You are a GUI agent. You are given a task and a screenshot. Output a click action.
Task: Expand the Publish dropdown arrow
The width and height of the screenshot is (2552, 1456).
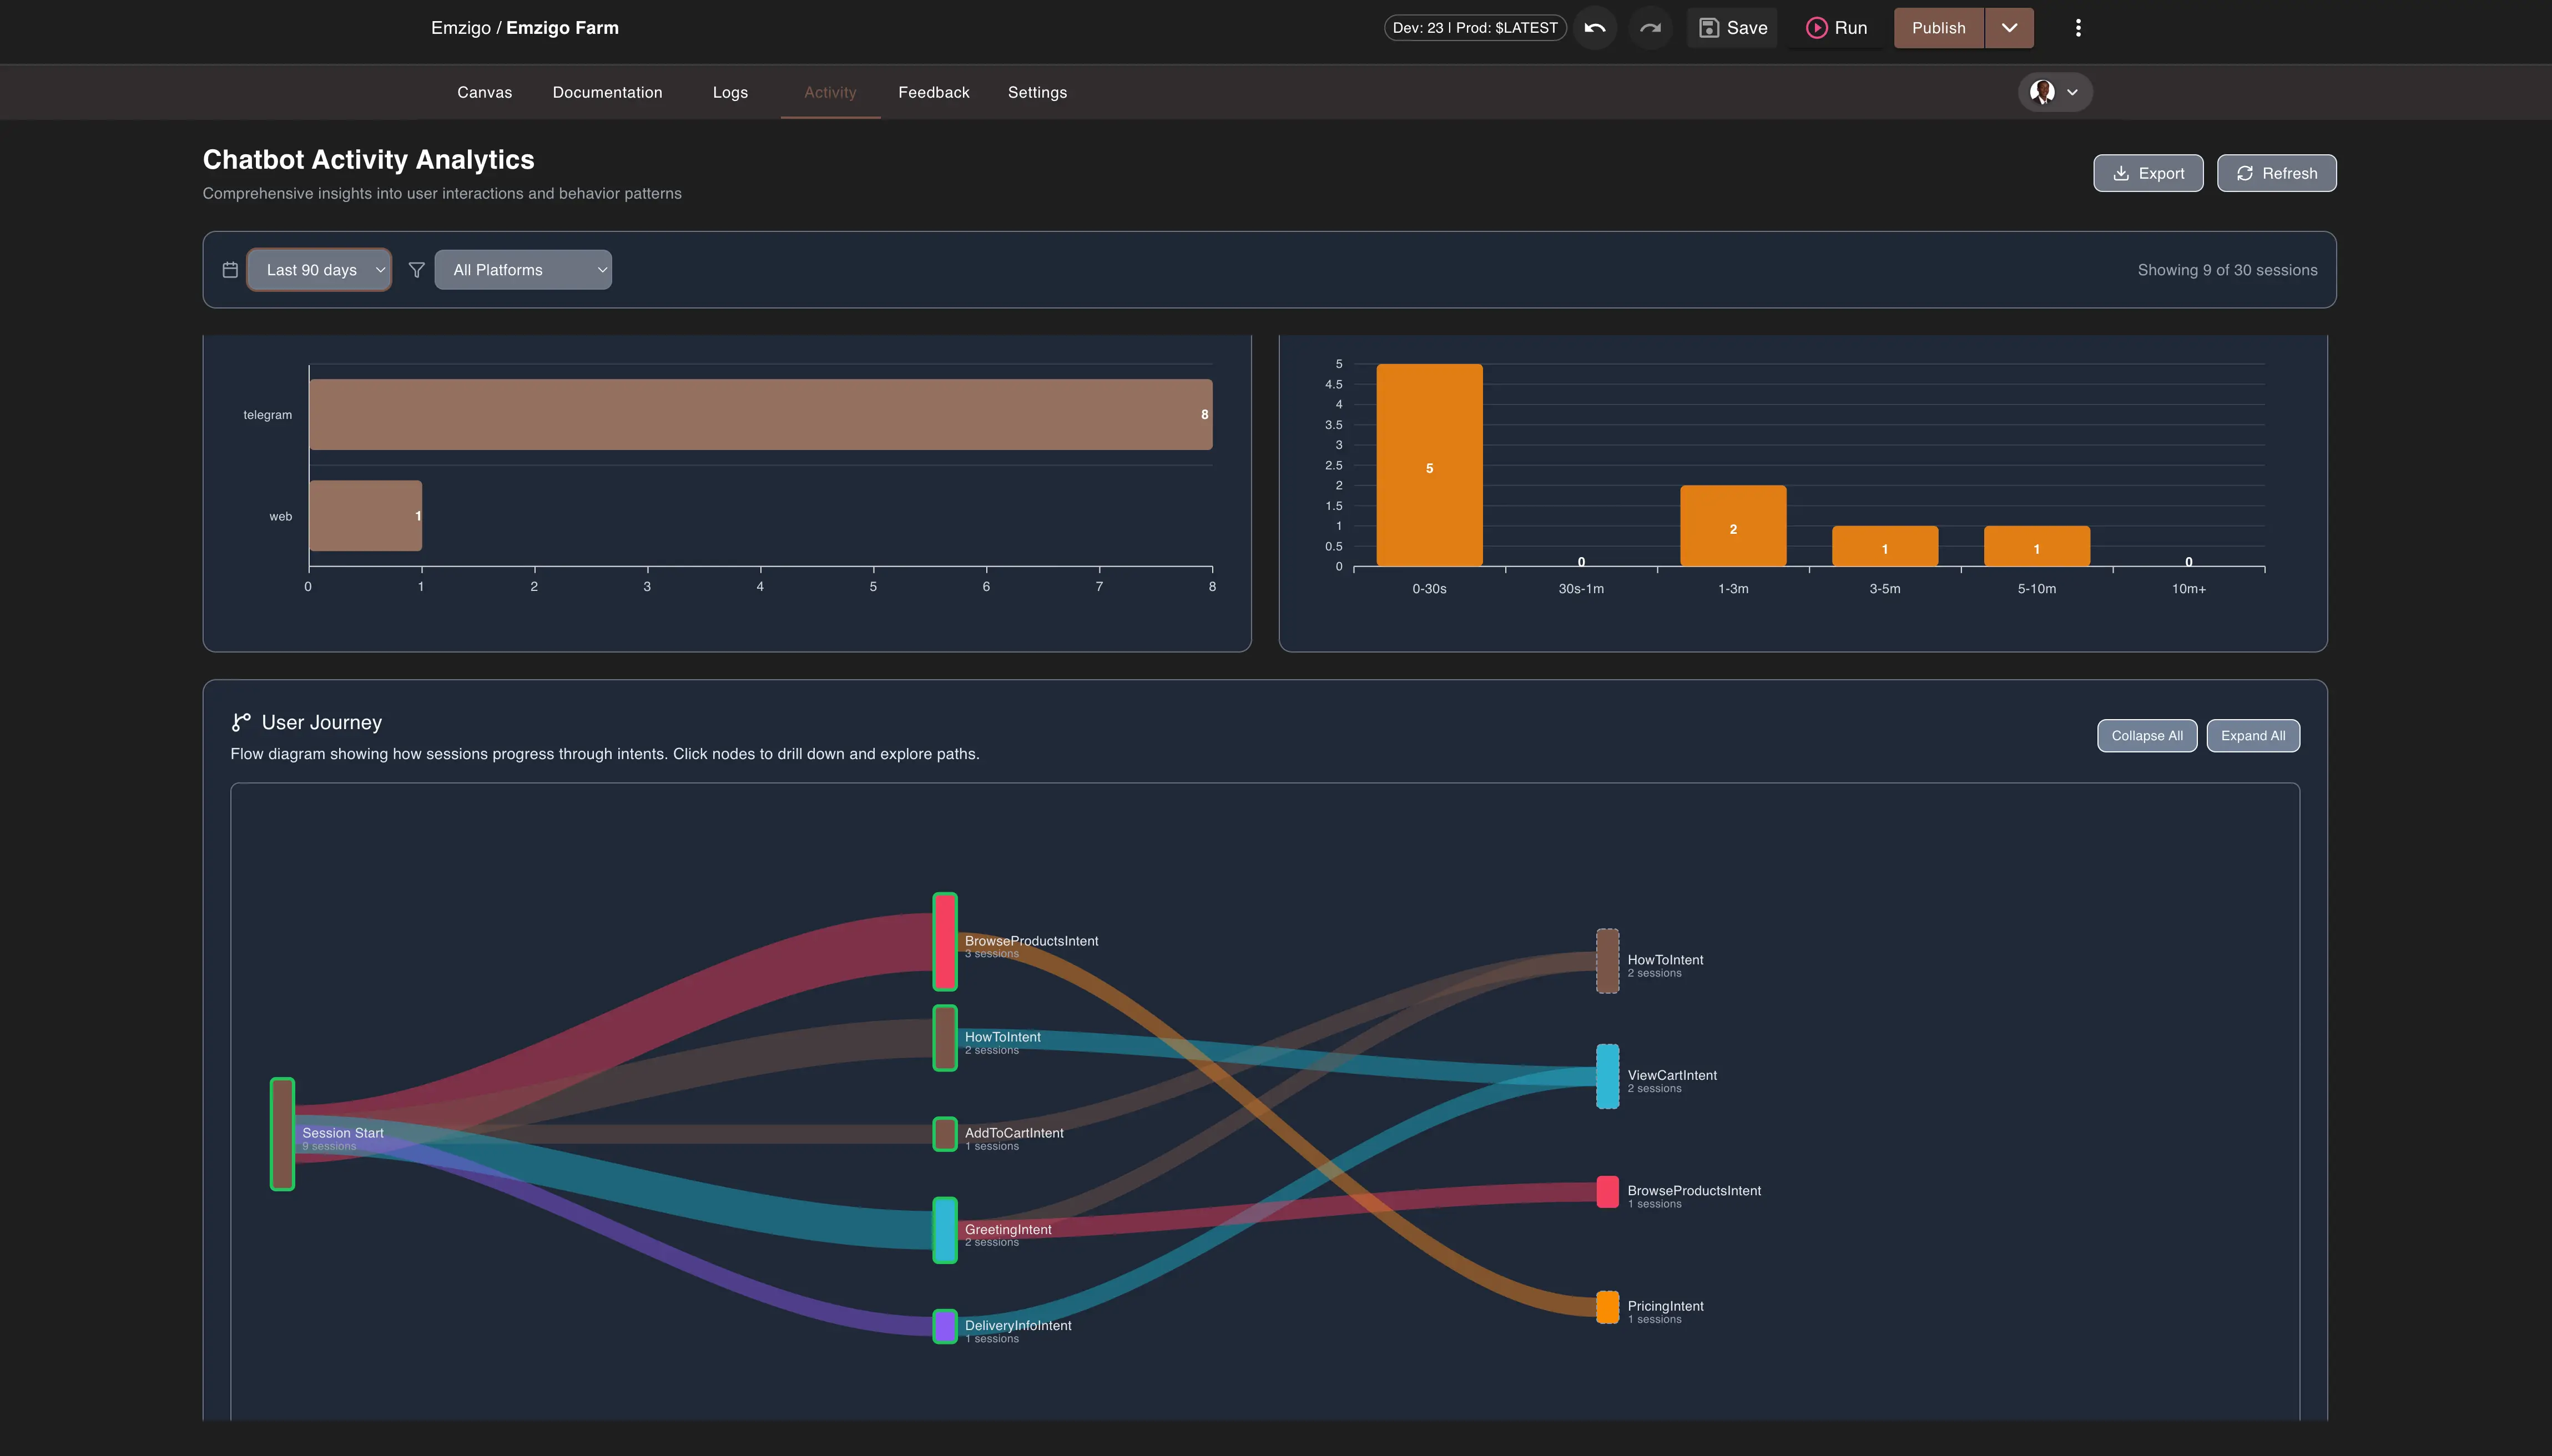(2009, 28)
